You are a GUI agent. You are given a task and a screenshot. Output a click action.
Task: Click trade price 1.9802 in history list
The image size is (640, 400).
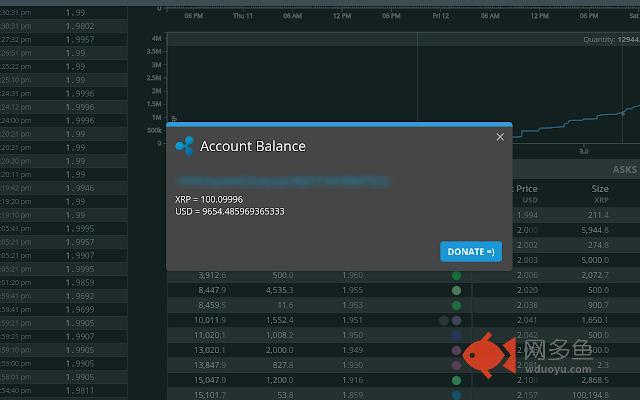click(80, 26)
